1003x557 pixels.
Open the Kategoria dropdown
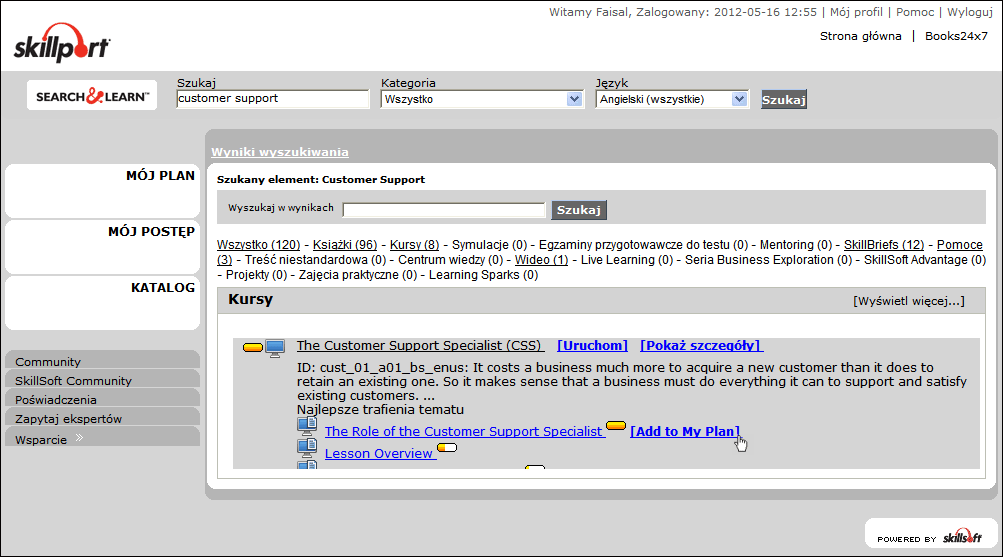482,99
